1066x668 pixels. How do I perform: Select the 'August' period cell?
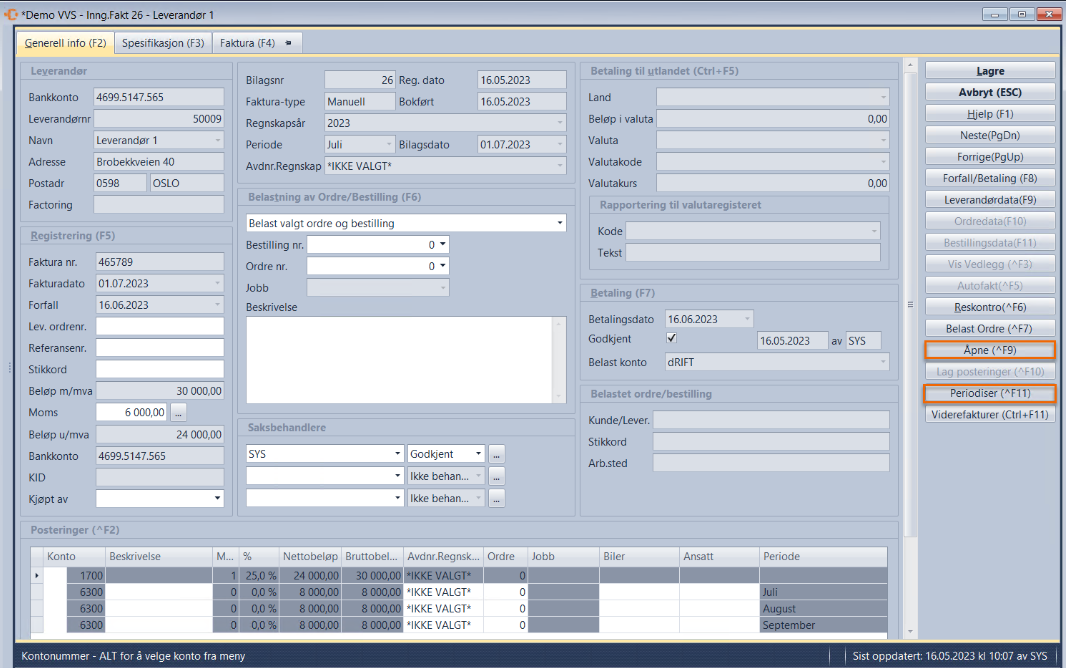(x=823, y=609)
